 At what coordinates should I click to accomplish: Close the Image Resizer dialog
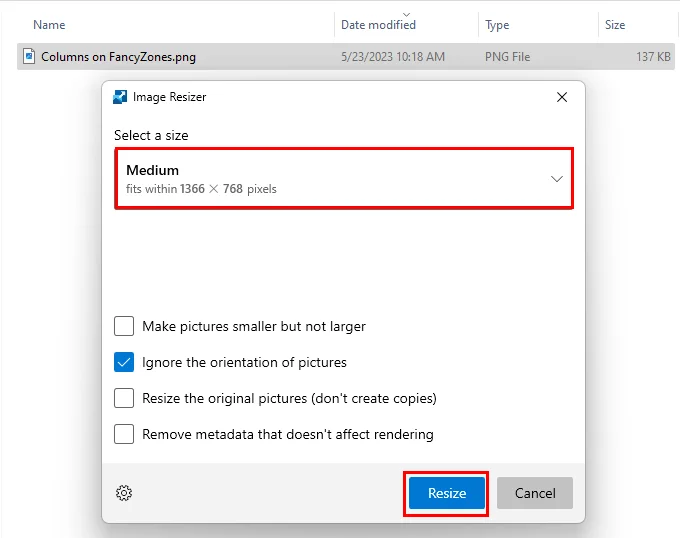(562, 97)
